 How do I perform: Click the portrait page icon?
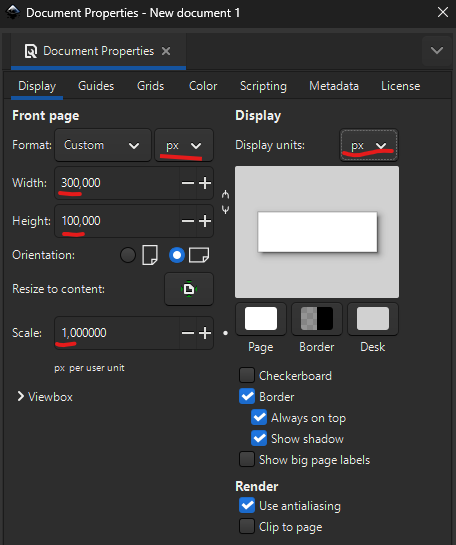click(150, 255)
